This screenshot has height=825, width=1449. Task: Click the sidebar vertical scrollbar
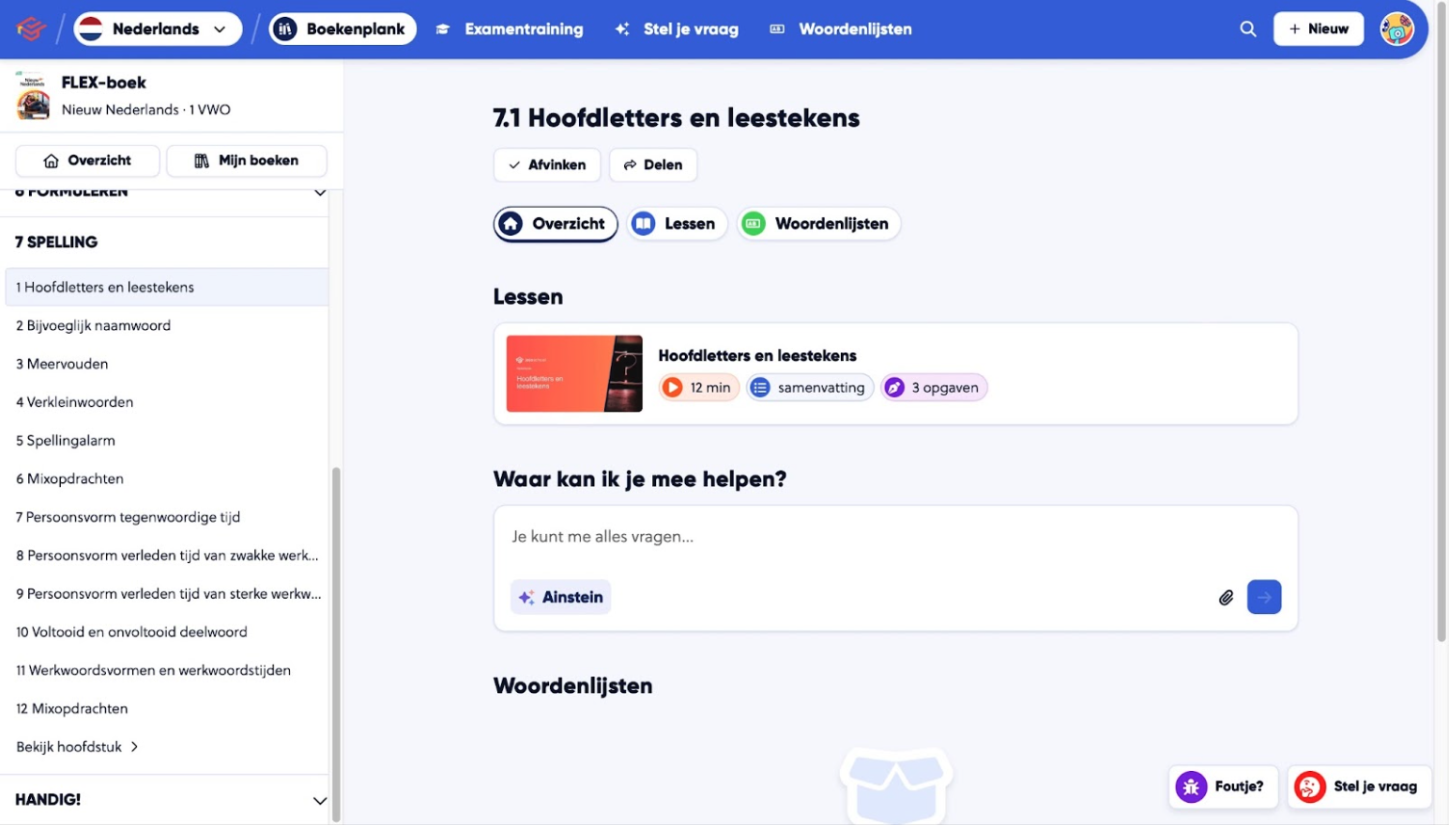coord(336,640)
